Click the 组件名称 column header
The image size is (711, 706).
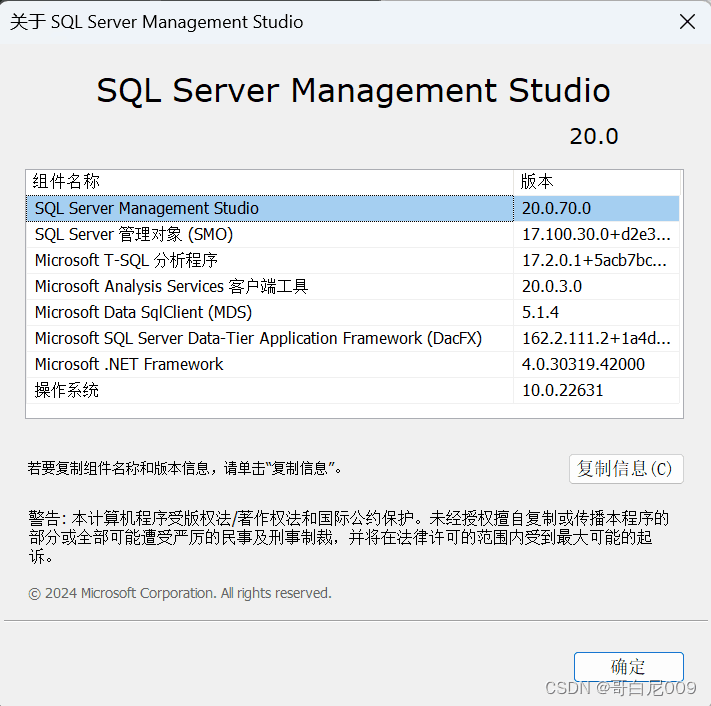[x=269, y=182]
